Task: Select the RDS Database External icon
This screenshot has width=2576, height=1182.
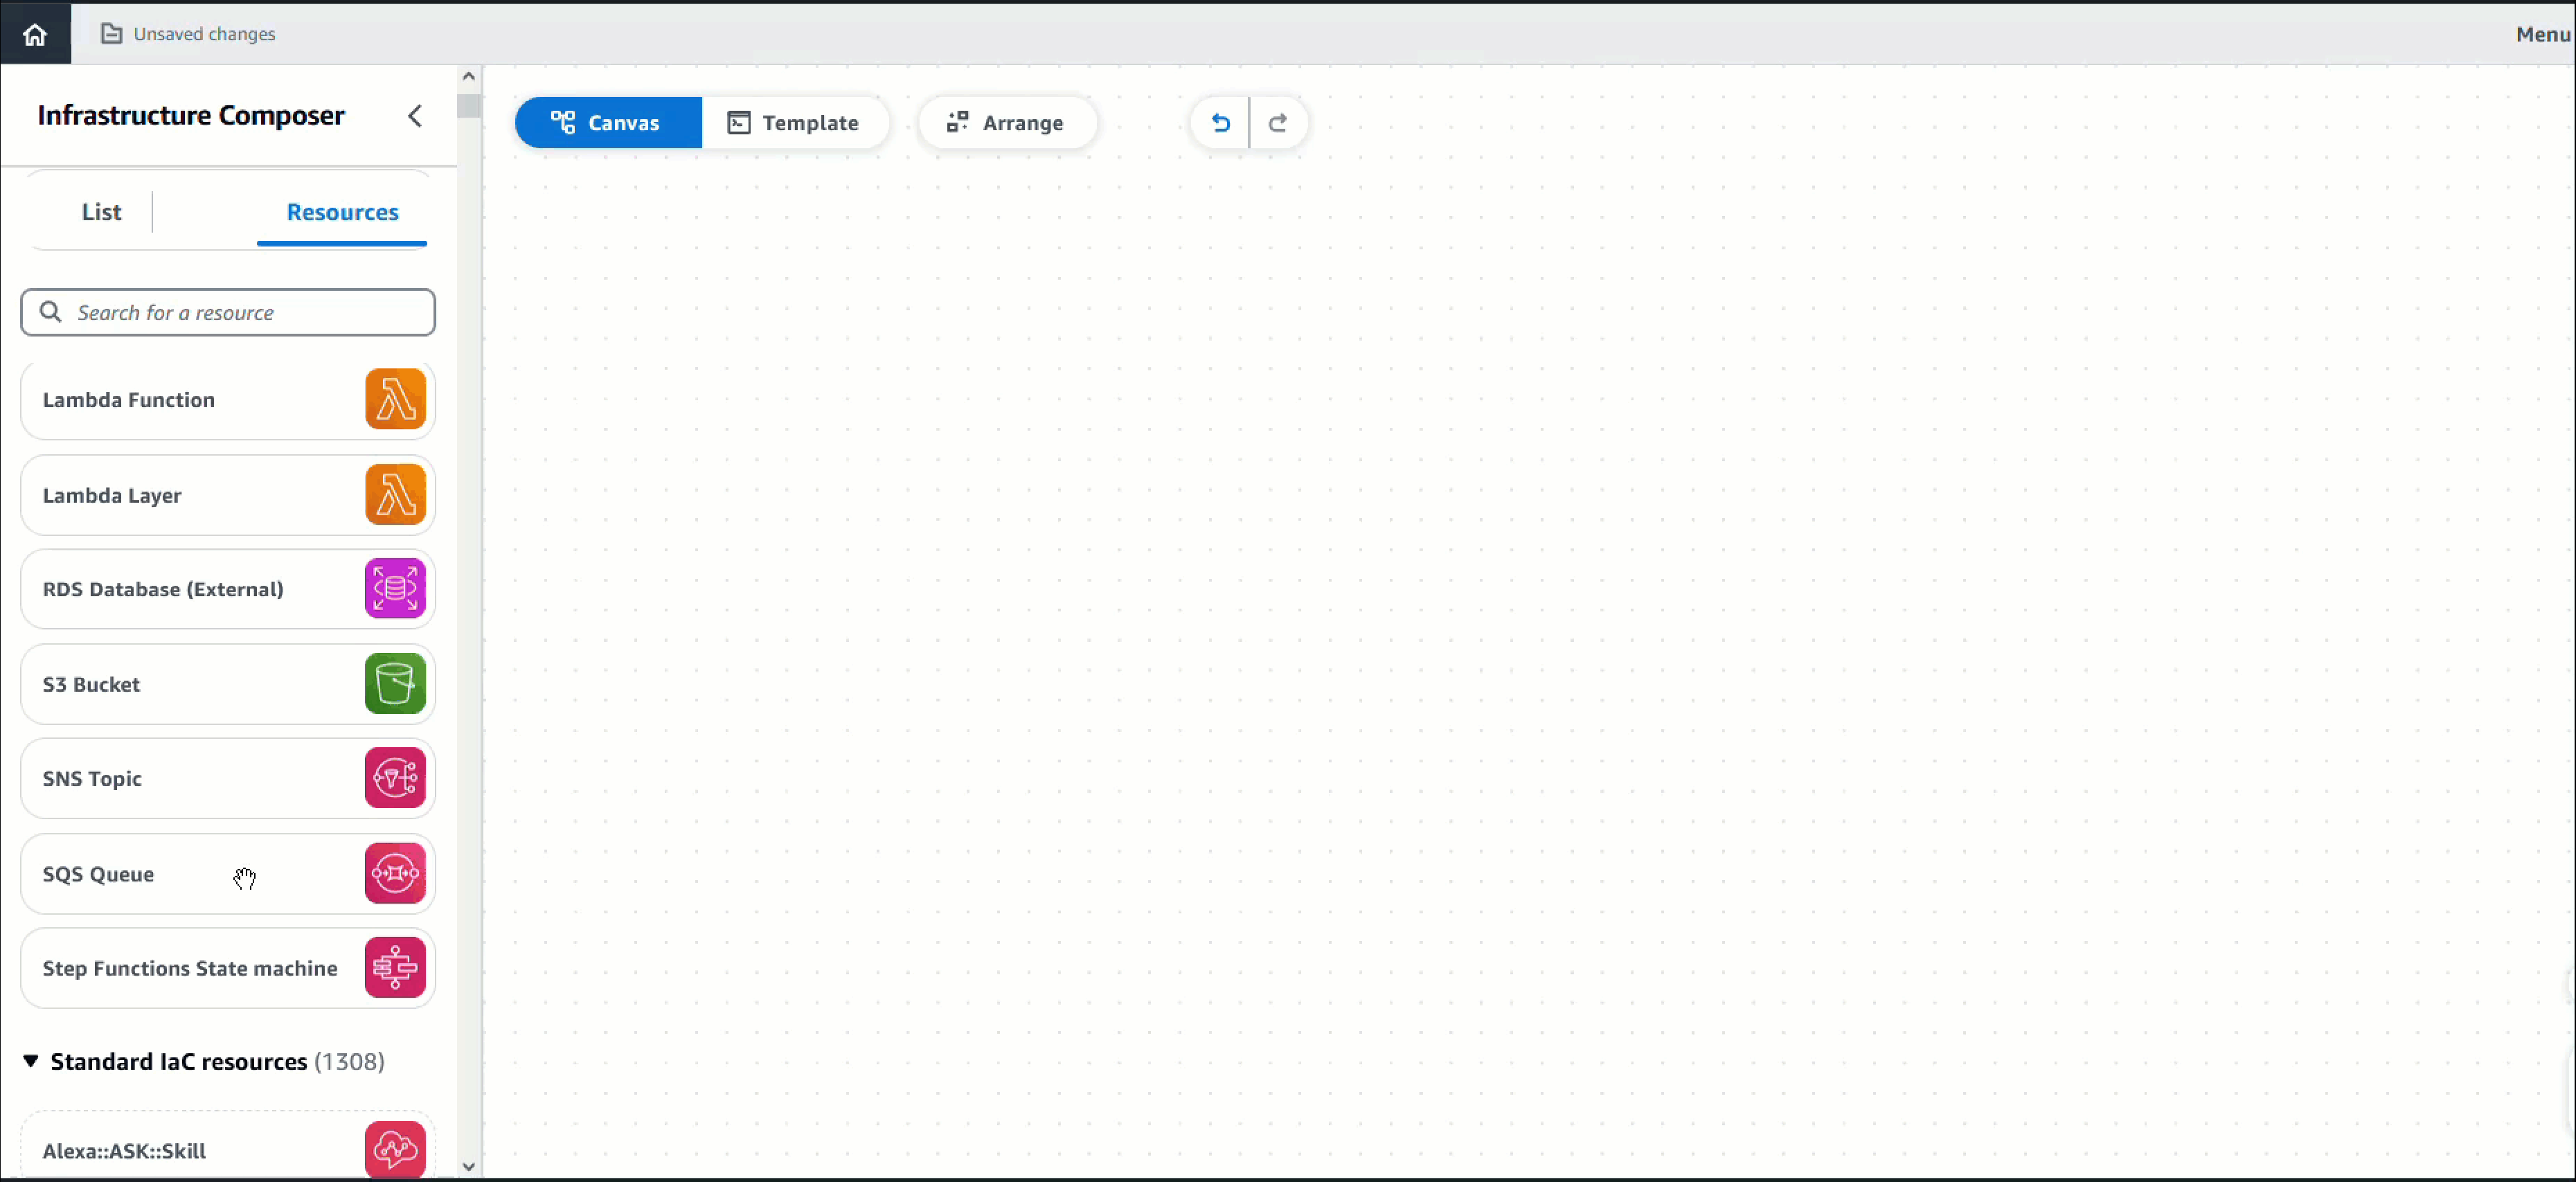Action: tap(394, 588)
